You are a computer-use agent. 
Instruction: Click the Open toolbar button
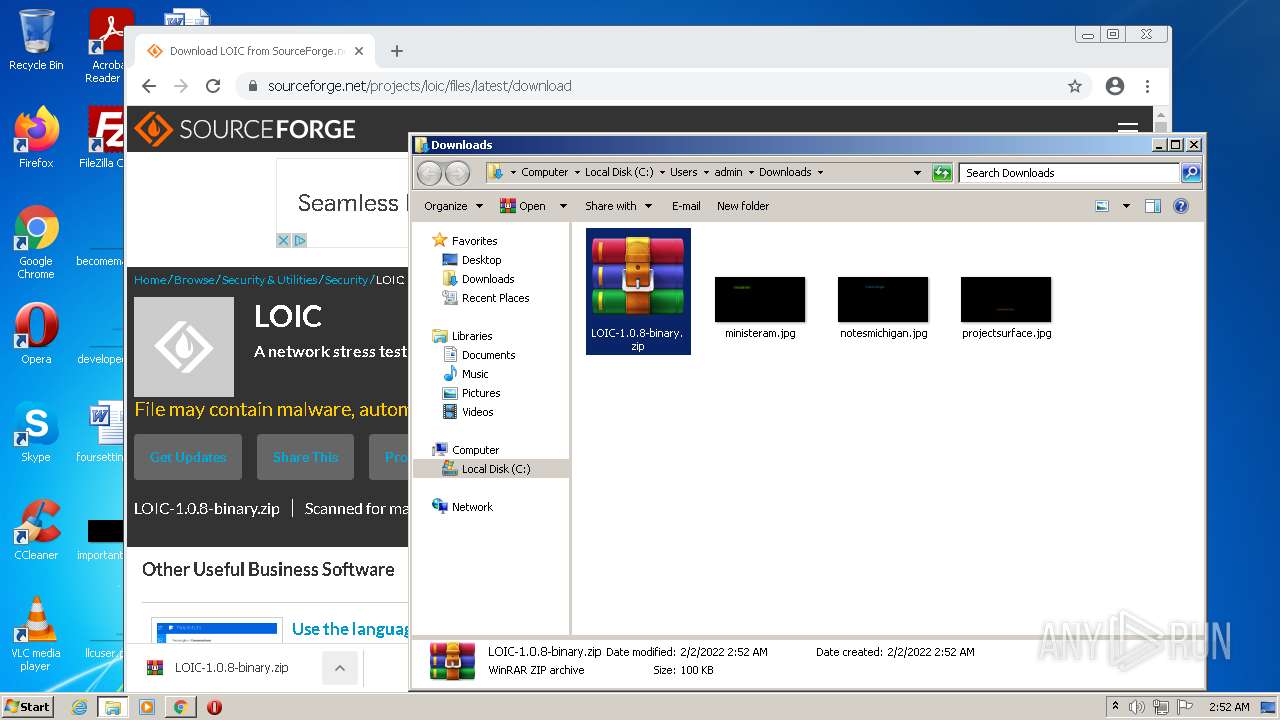(524, 206)
